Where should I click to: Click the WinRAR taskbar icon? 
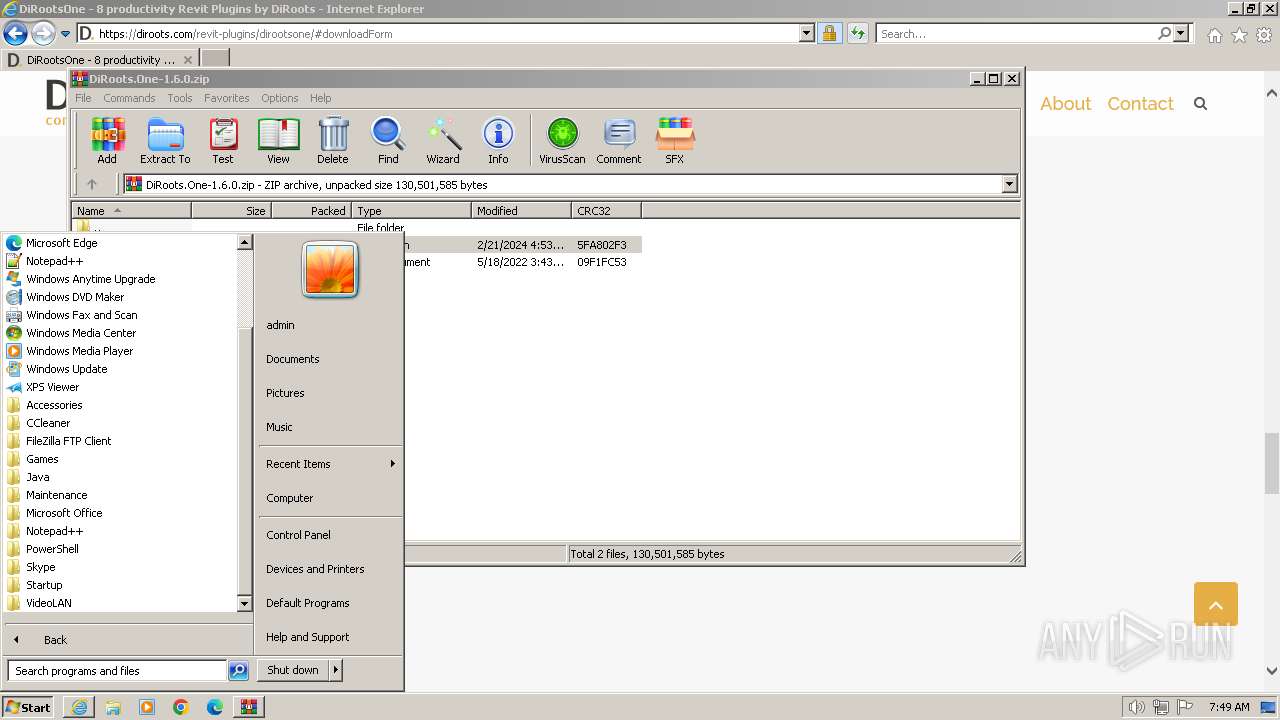tap(248, 707)
